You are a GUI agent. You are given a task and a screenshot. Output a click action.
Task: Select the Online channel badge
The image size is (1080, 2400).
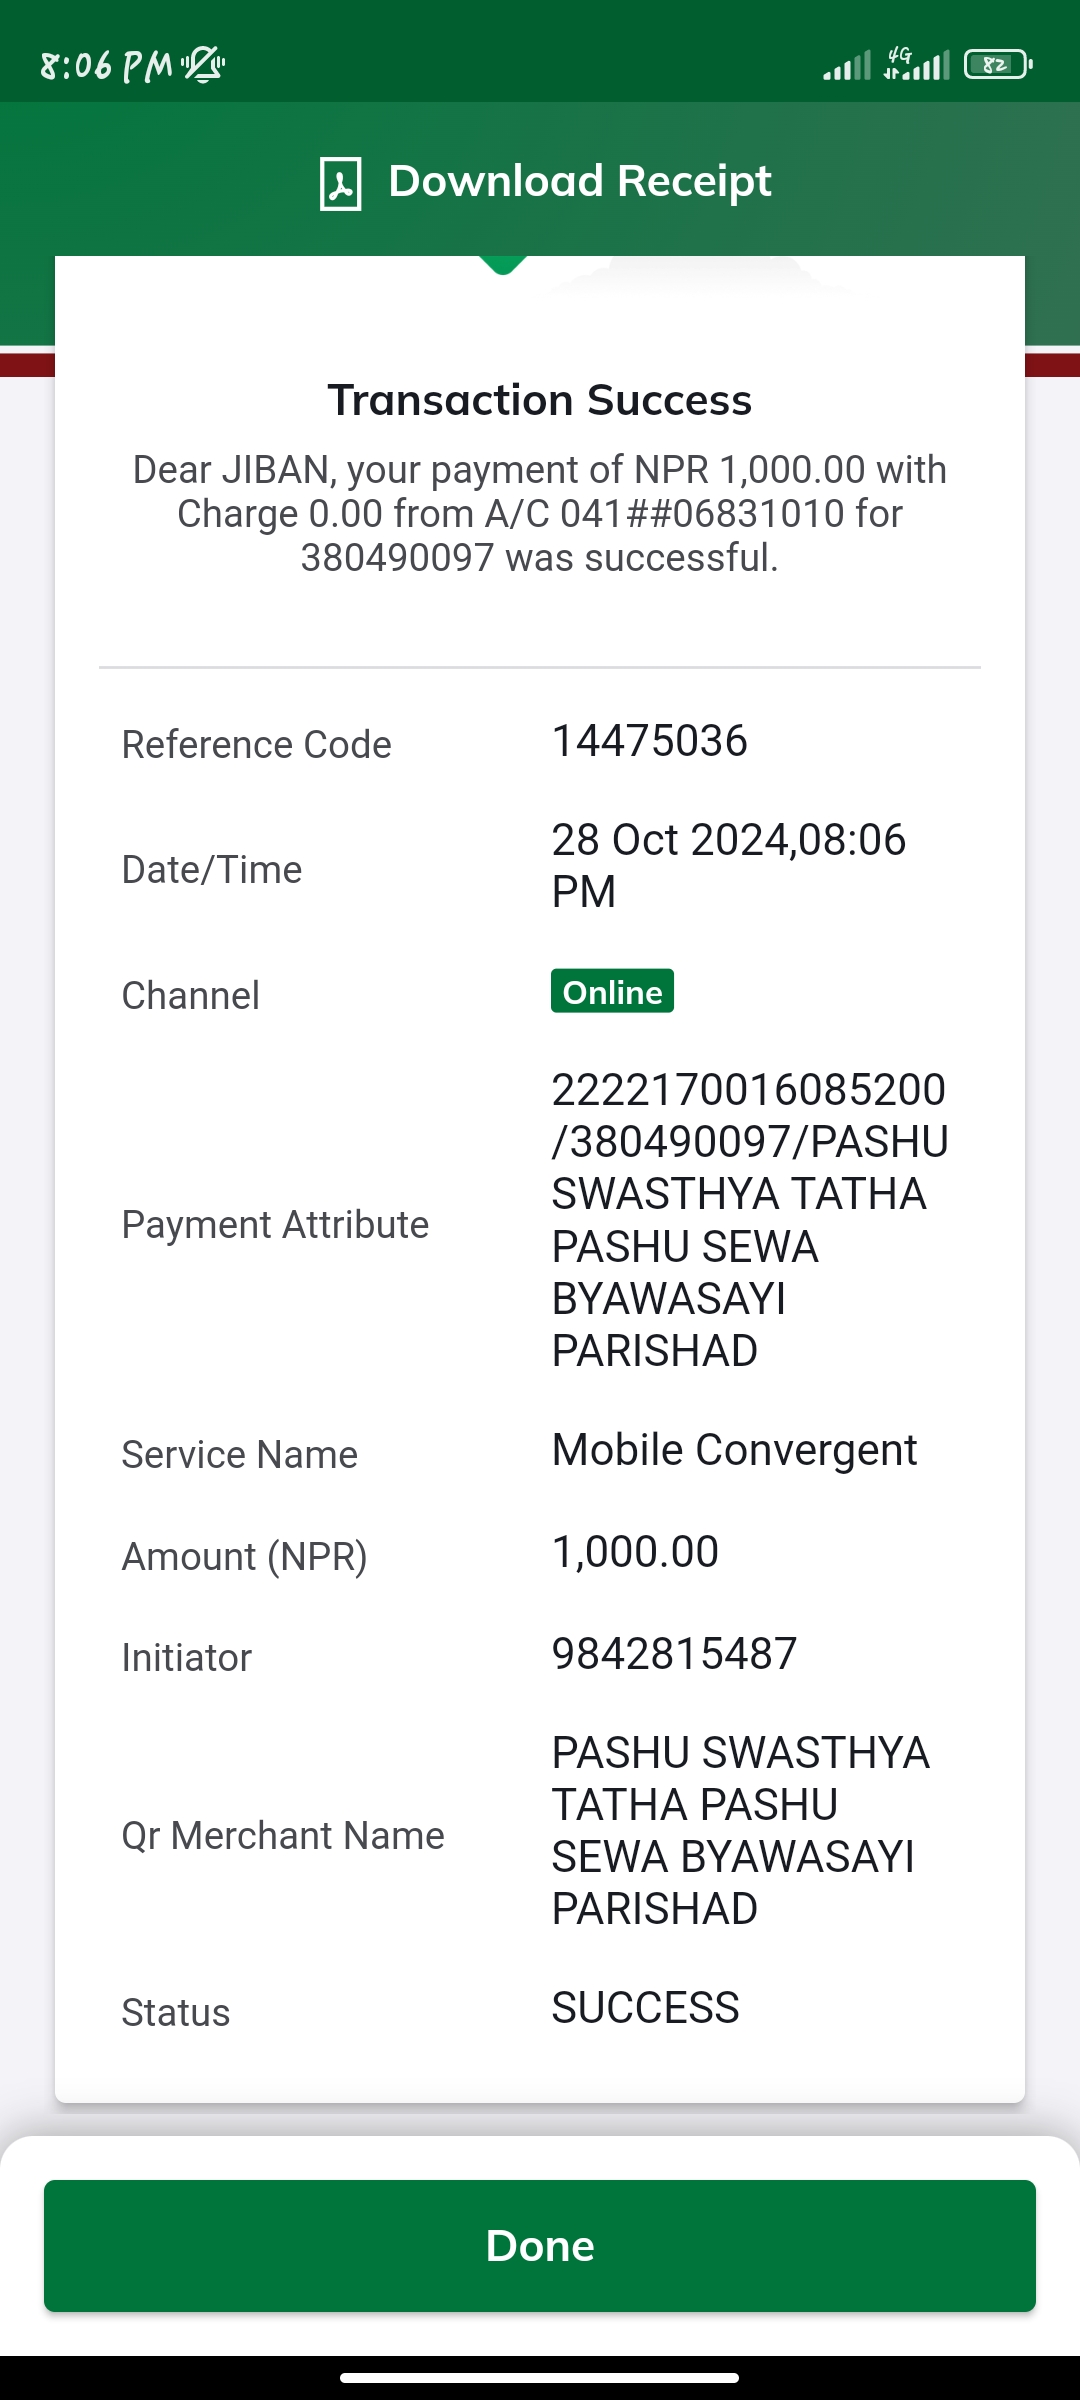pos(612,991)
